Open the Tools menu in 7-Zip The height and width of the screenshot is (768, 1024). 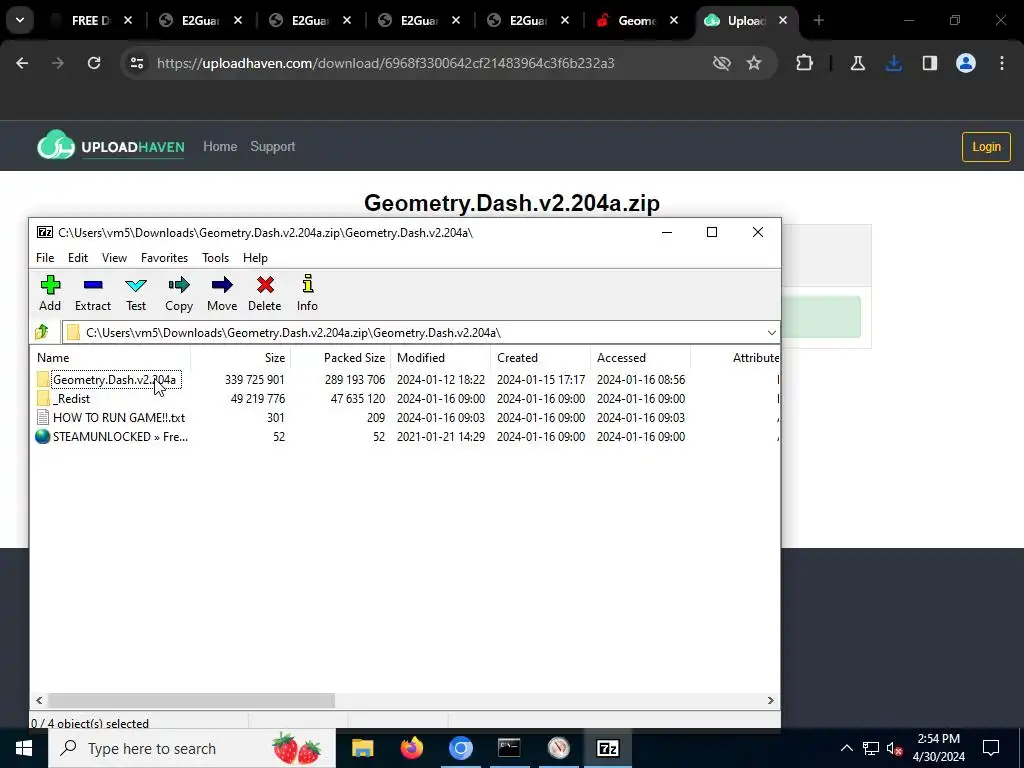coord(216,258)
